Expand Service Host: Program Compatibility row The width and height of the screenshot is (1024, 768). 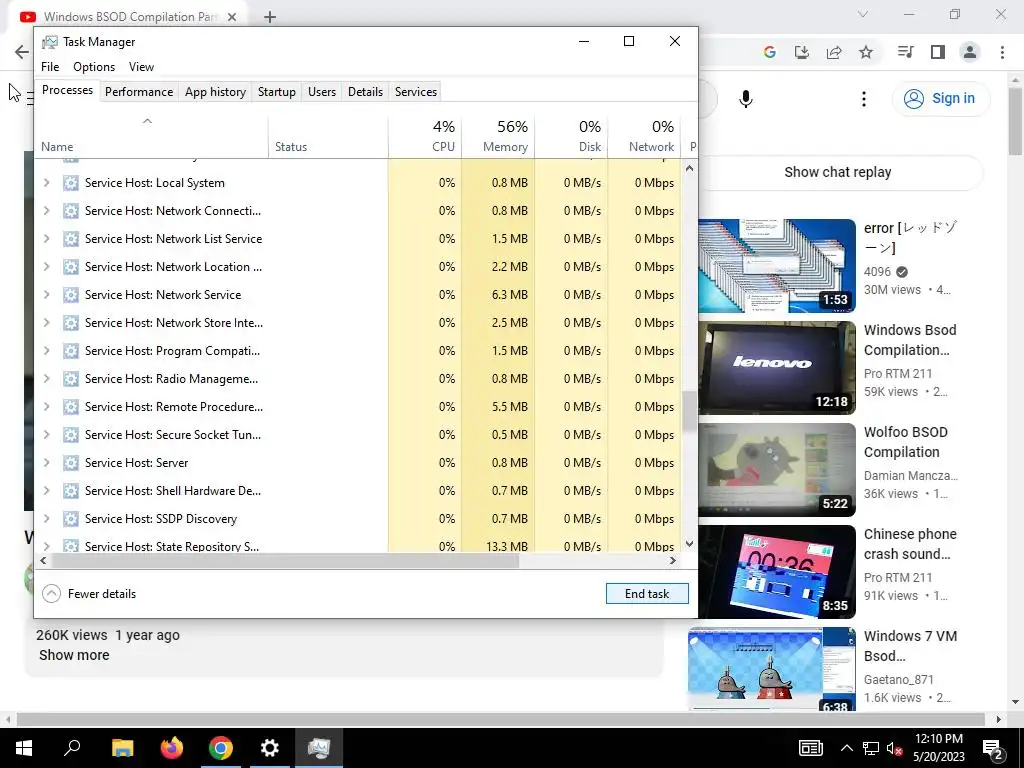click(x=46, y=351)
